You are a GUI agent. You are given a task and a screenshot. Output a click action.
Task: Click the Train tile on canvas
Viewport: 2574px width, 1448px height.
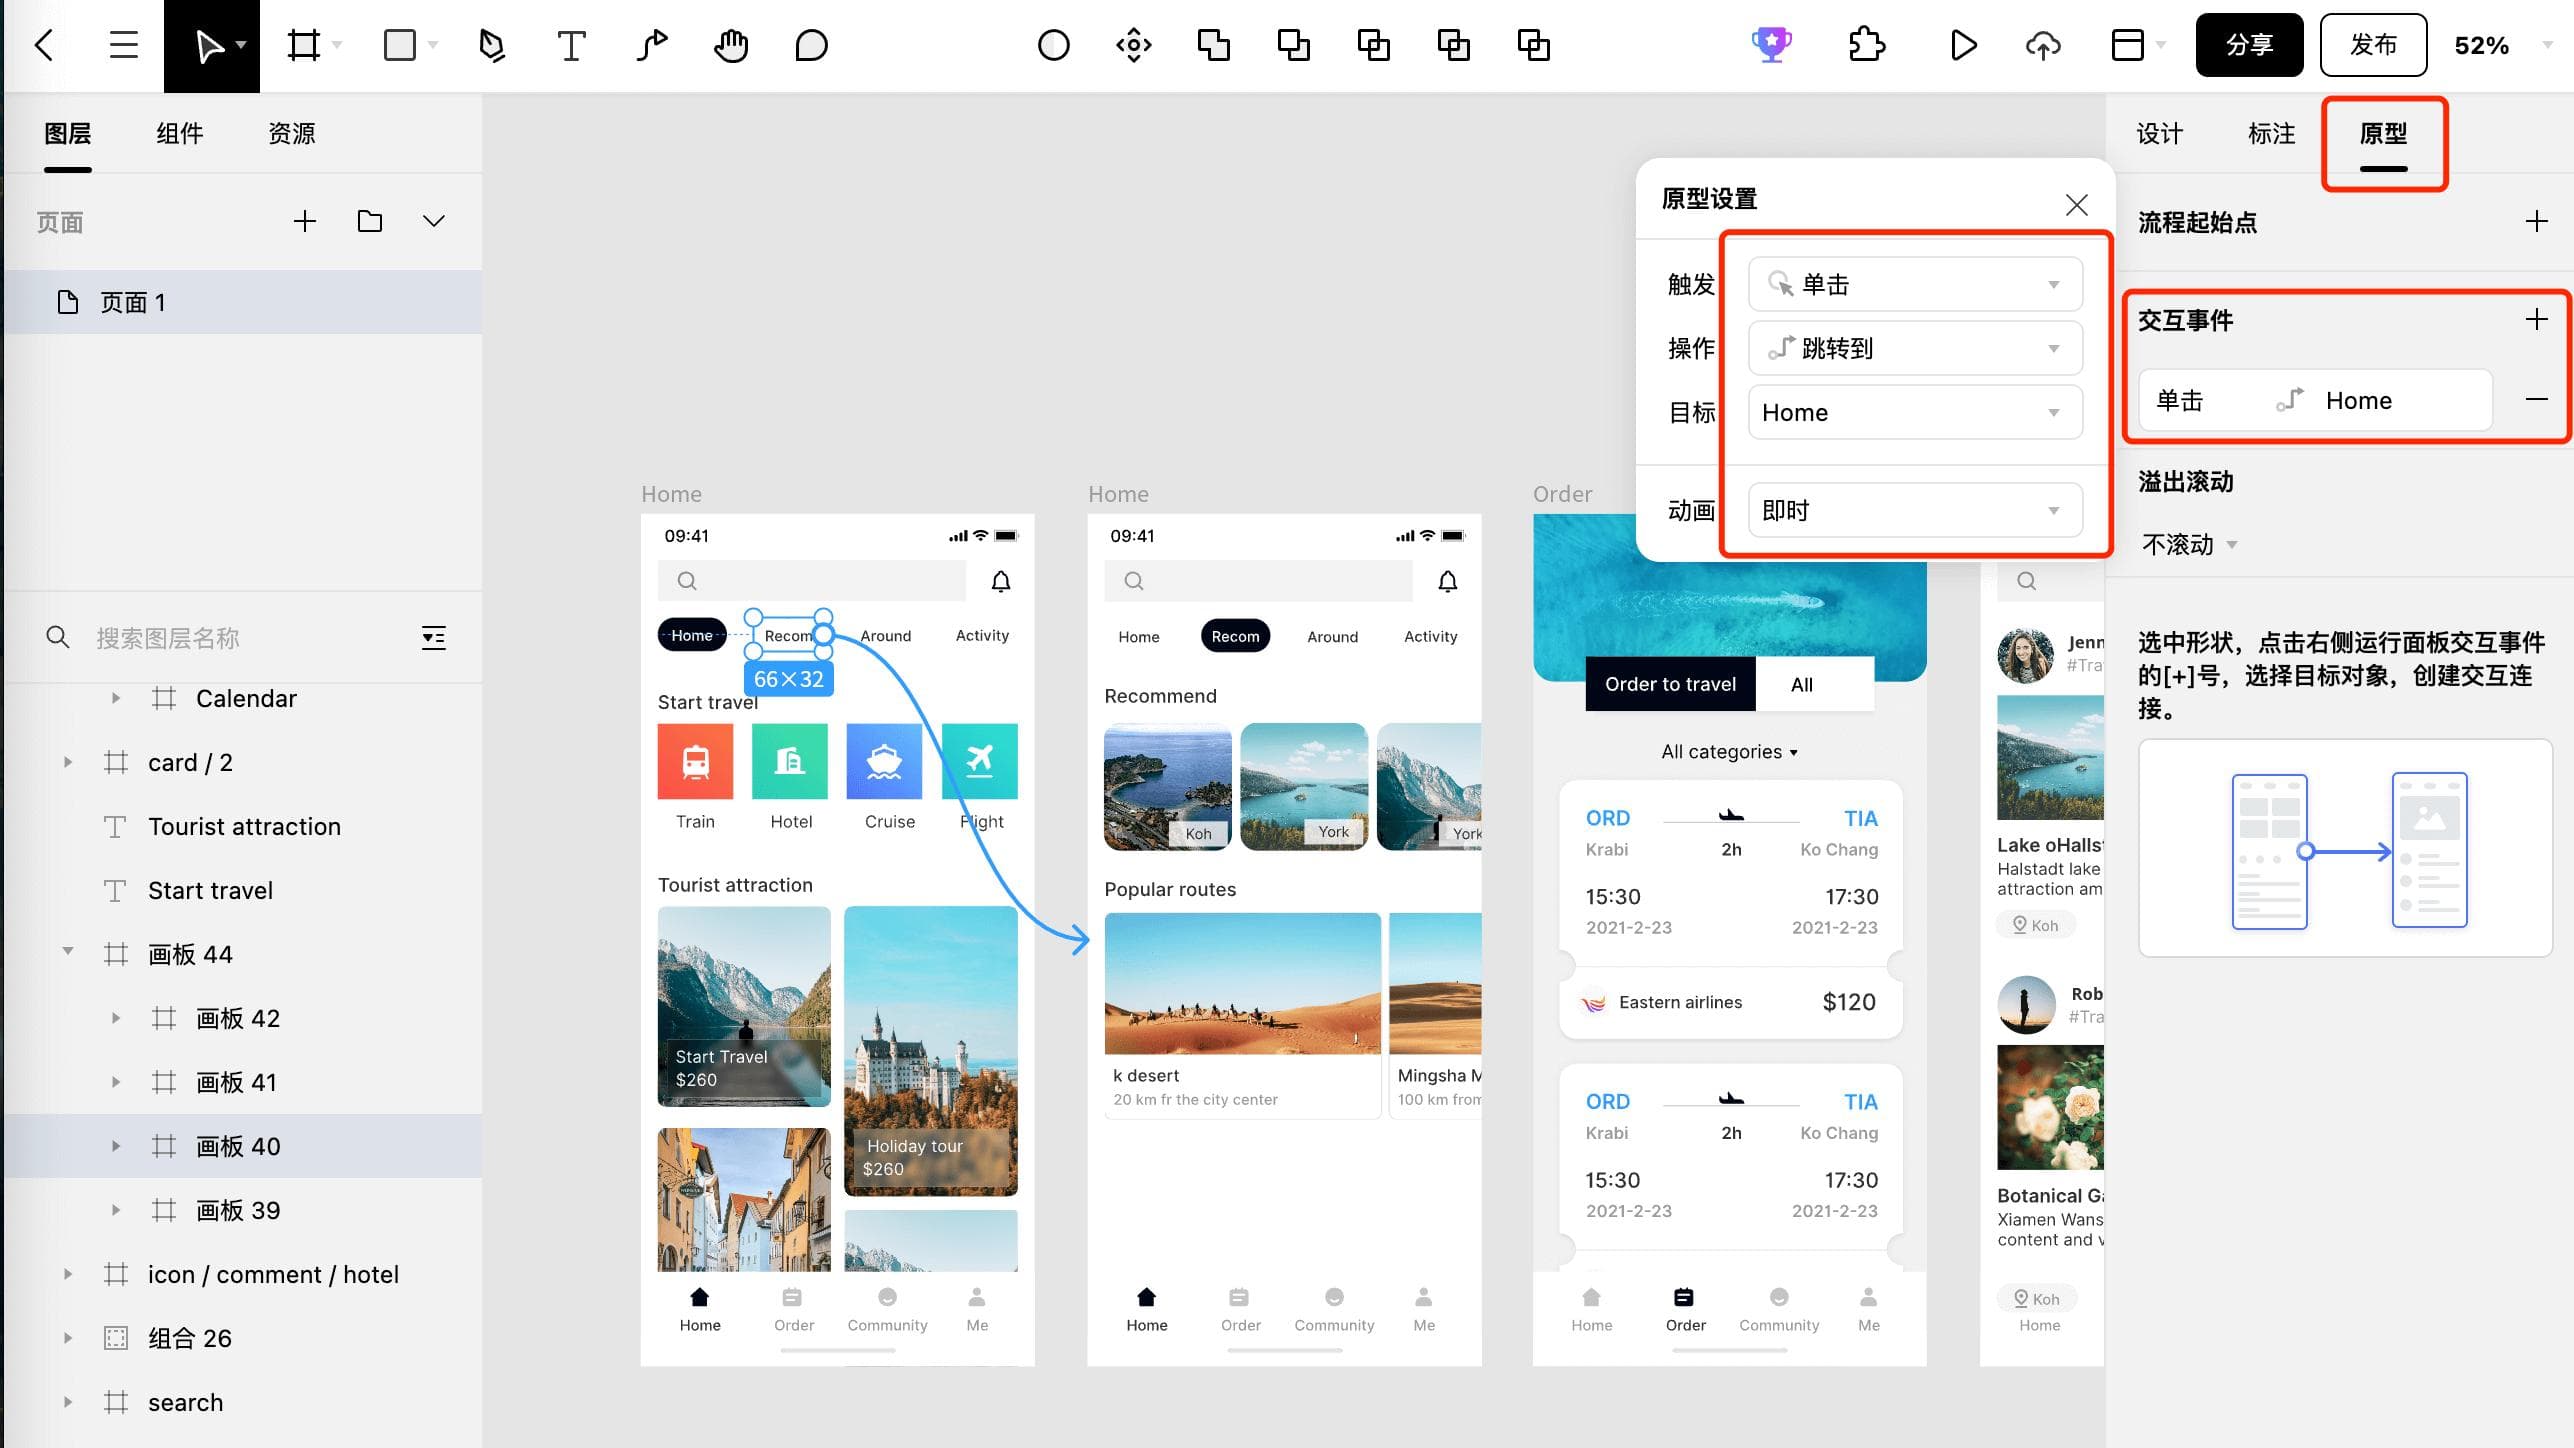pos(695,762)
